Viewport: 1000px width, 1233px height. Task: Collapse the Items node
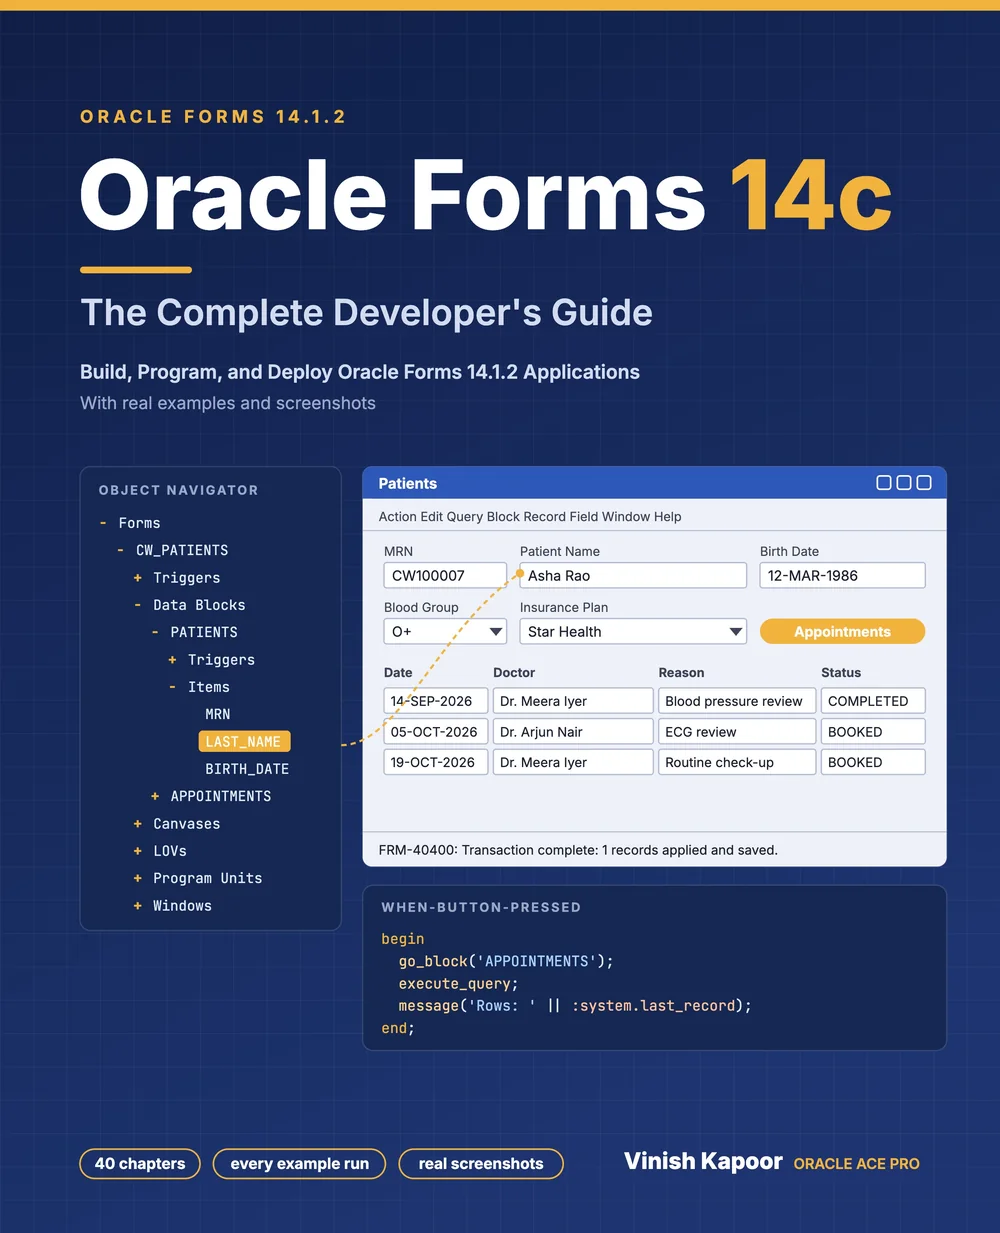(x=172, y=687)
